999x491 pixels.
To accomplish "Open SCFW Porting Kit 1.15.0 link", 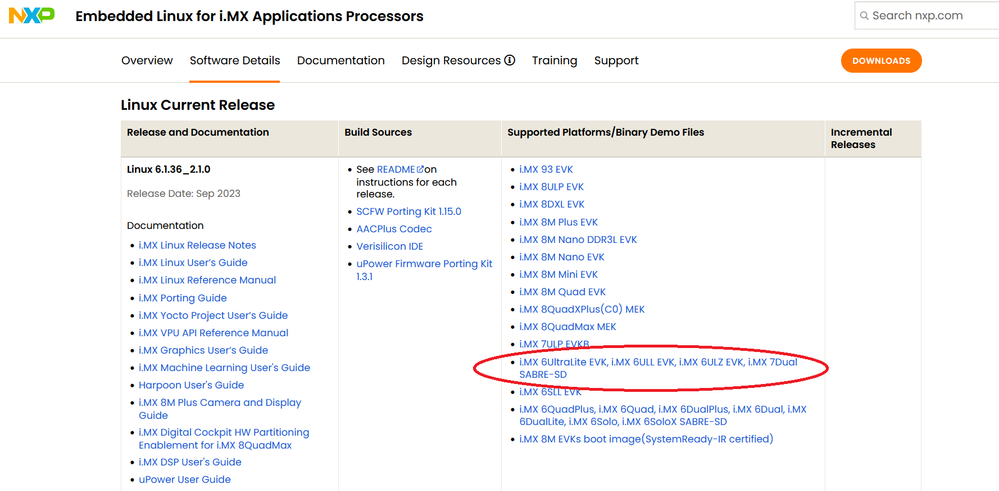I will pyautogui.click(x=409, y=212).
